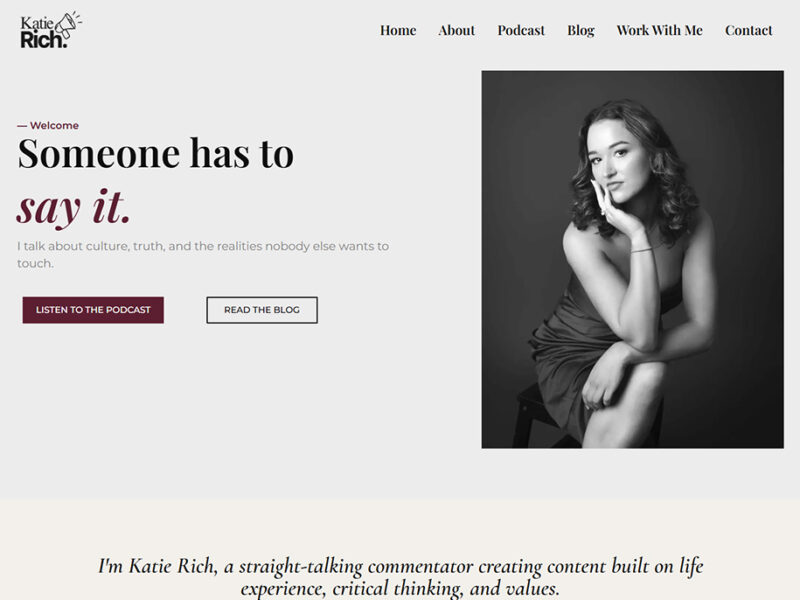Navigate to the Podcast section
800x600 pixels.
point(521,30)
